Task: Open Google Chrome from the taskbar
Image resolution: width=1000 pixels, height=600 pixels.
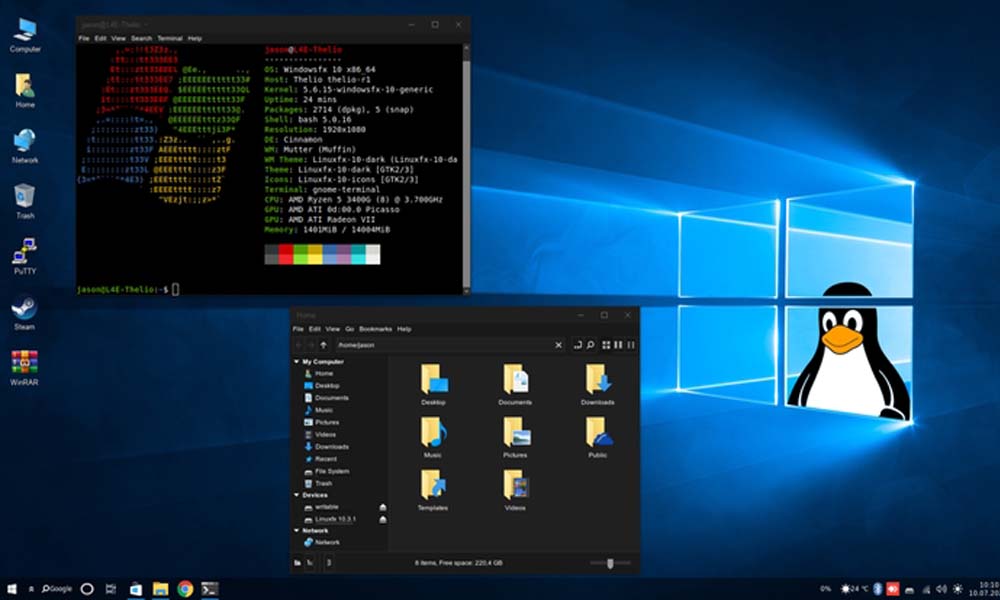Action: 185,589
